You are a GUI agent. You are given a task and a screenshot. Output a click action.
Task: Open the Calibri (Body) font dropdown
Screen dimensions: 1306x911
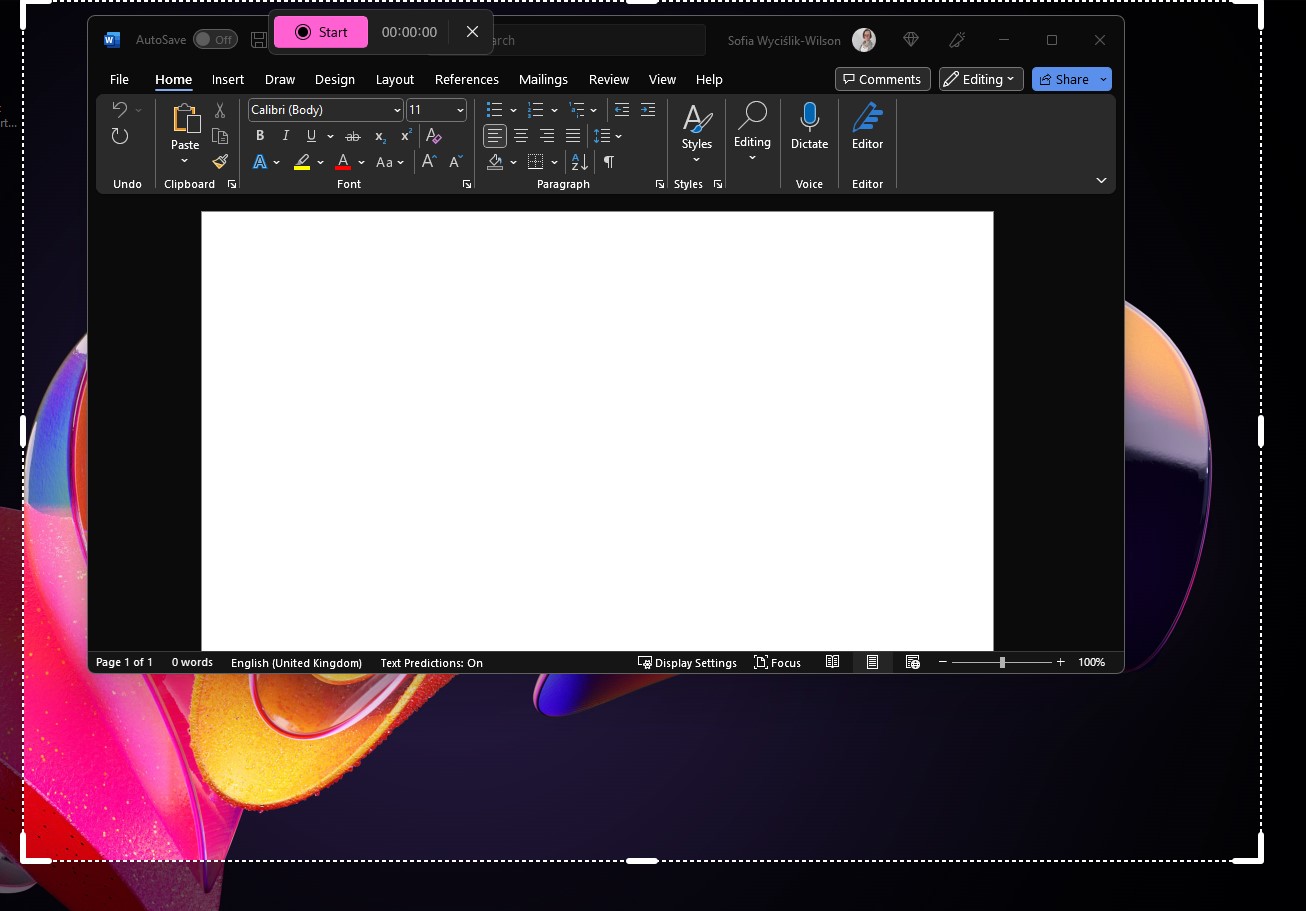pos(397,110)
